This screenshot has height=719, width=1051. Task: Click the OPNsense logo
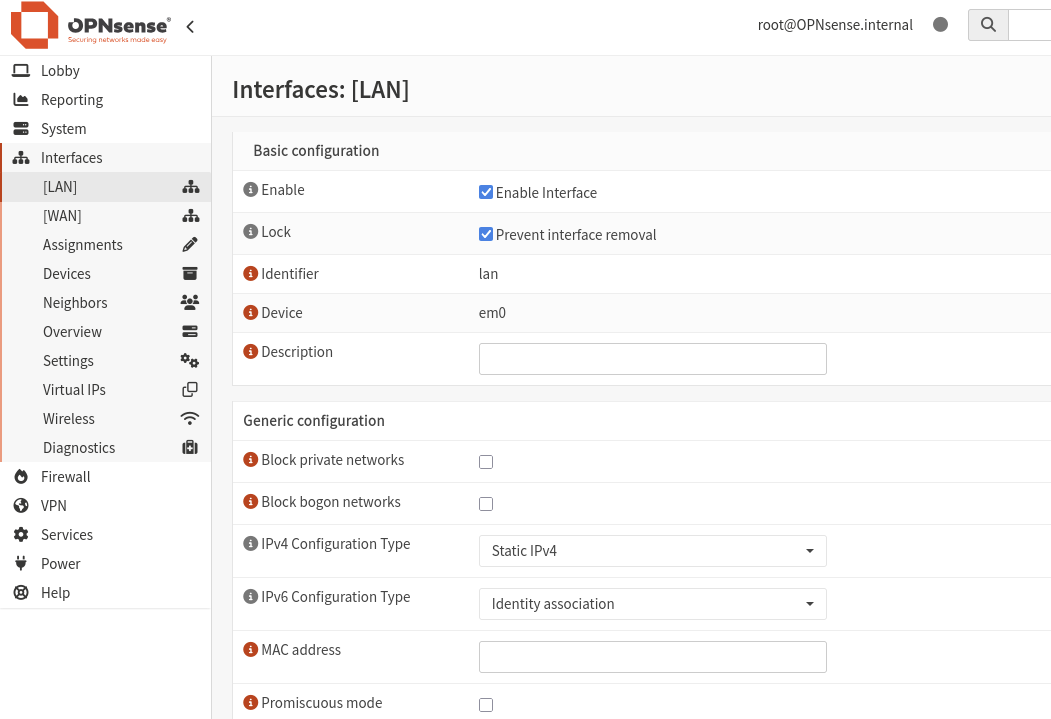coord(90,25)
